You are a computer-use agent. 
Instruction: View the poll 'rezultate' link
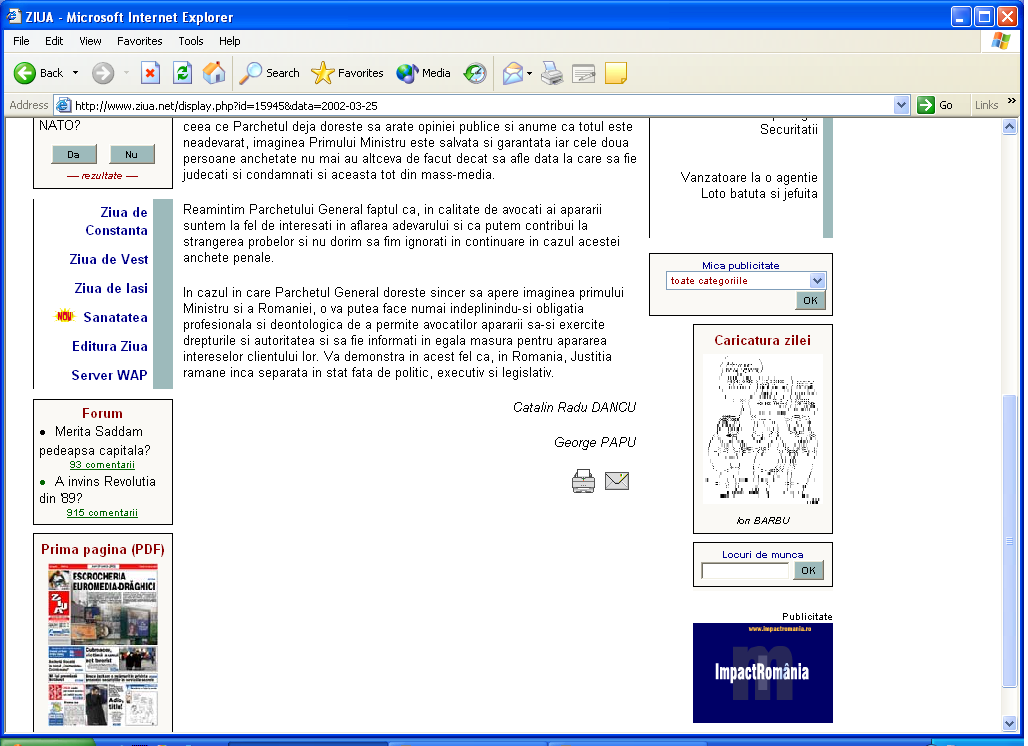pos(102,176)
